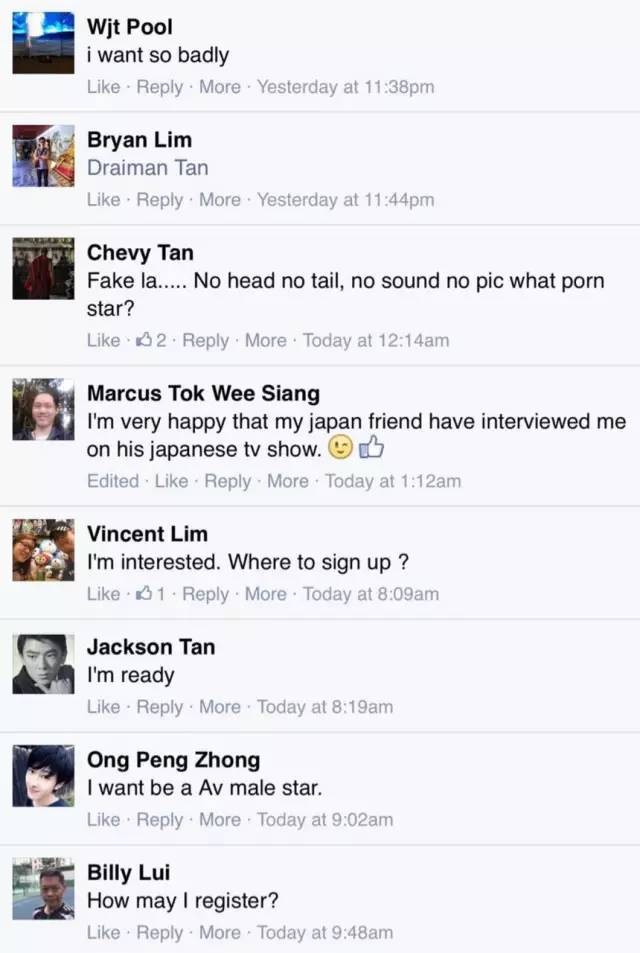Like Billy Lui's comment

[103, 932]
